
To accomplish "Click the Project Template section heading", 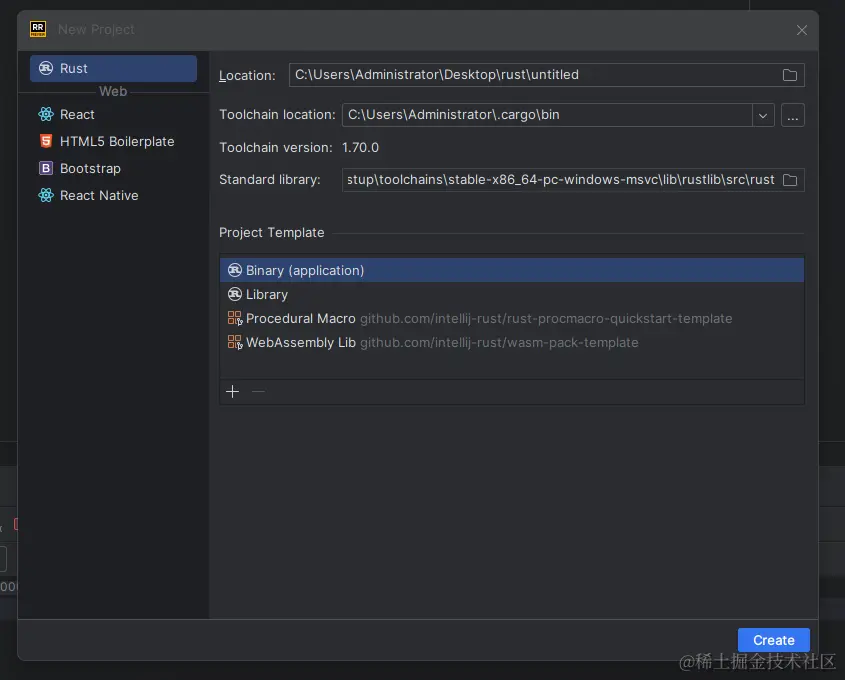I will (x=272, y=233).
